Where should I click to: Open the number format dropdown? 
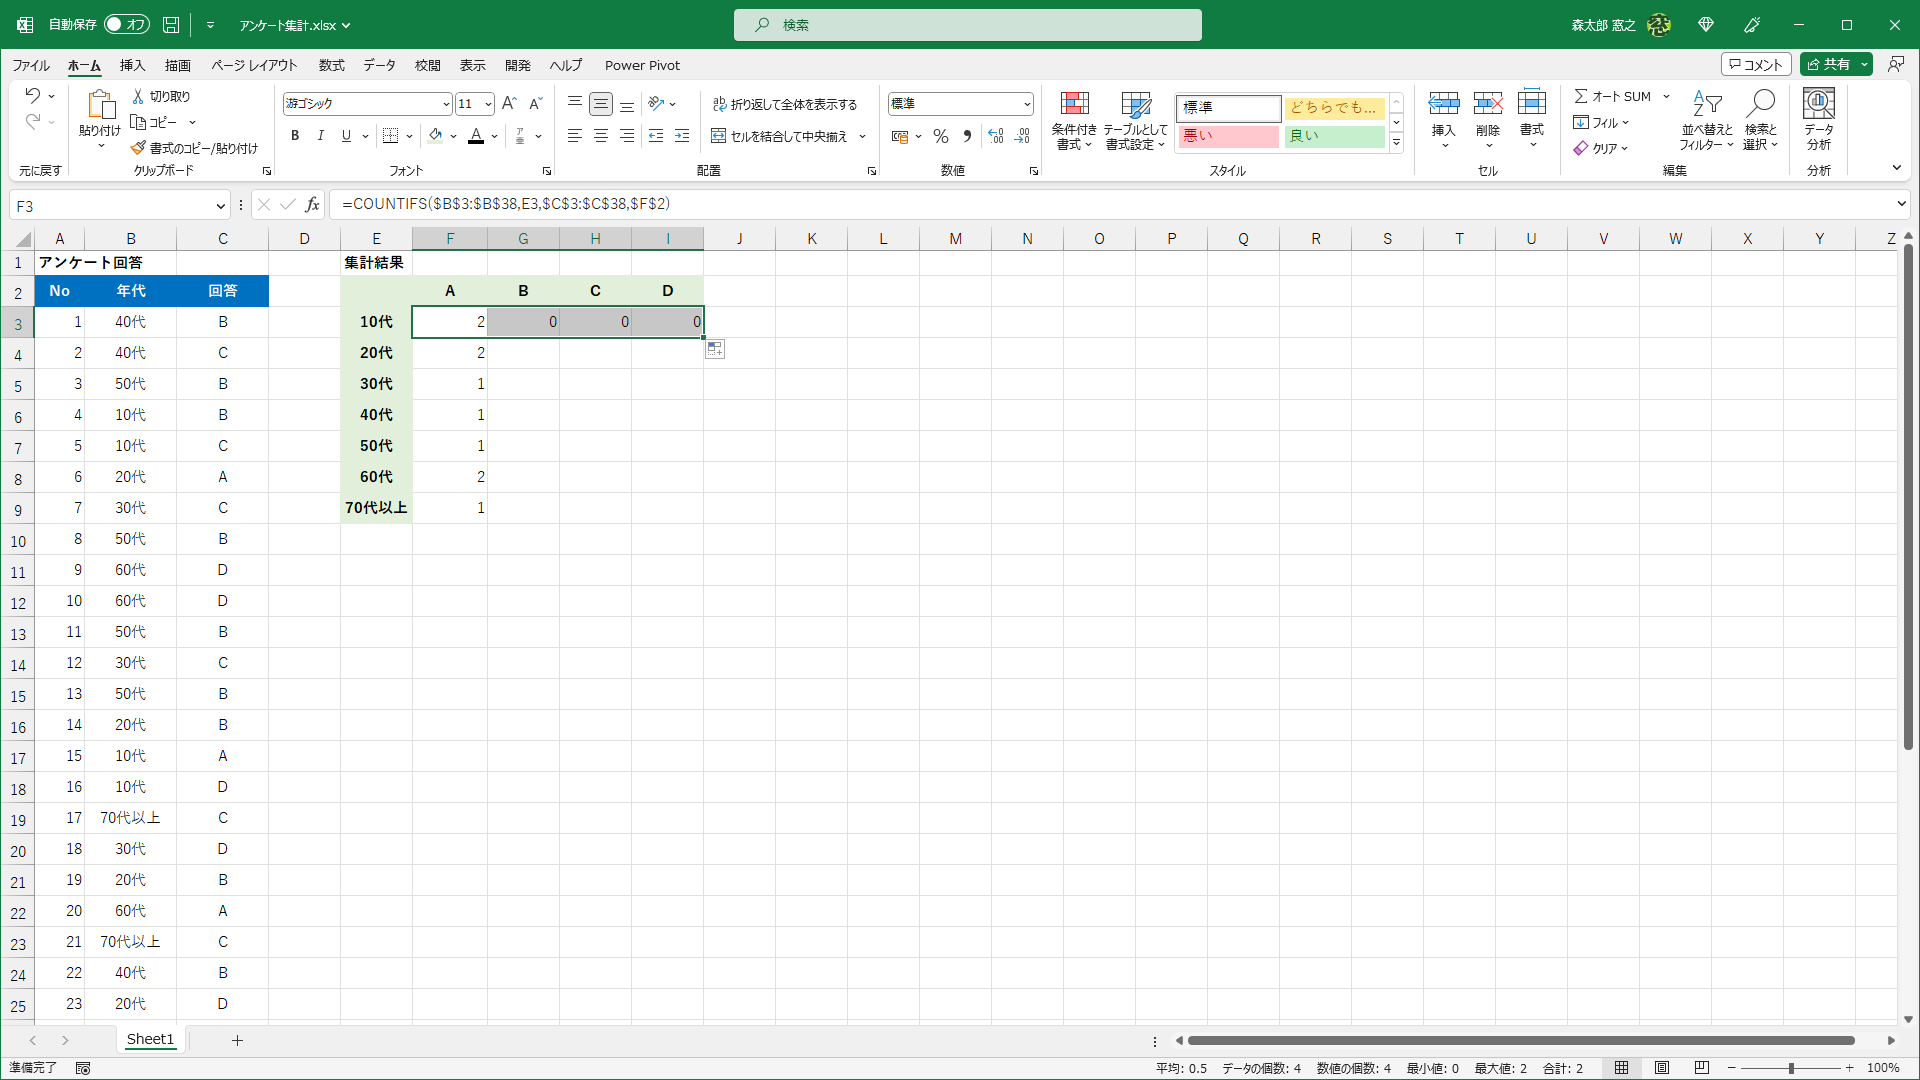1026,104
